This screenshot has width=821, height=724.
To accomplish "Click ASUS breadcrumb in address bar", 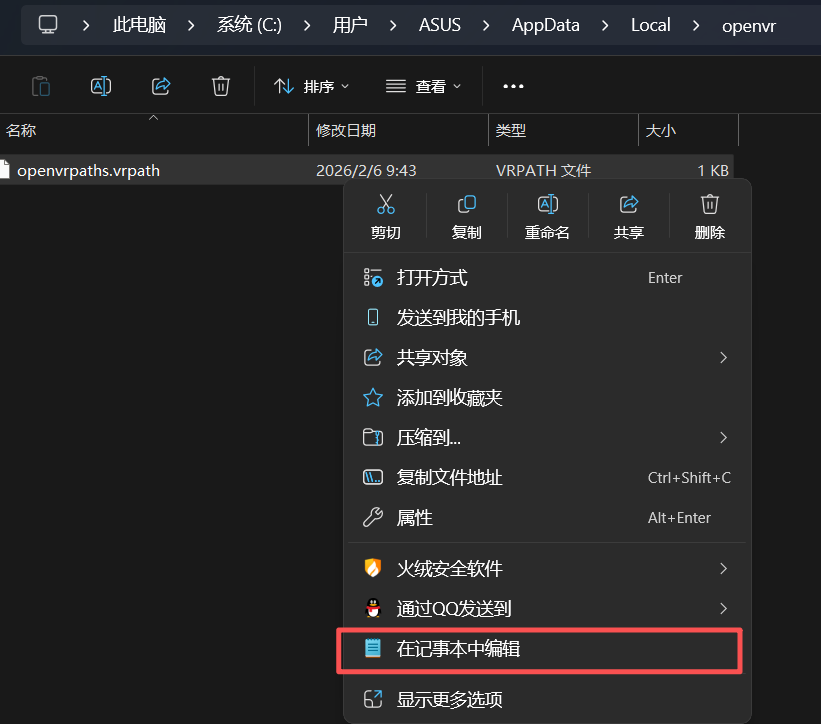I will tap(440, 25).
